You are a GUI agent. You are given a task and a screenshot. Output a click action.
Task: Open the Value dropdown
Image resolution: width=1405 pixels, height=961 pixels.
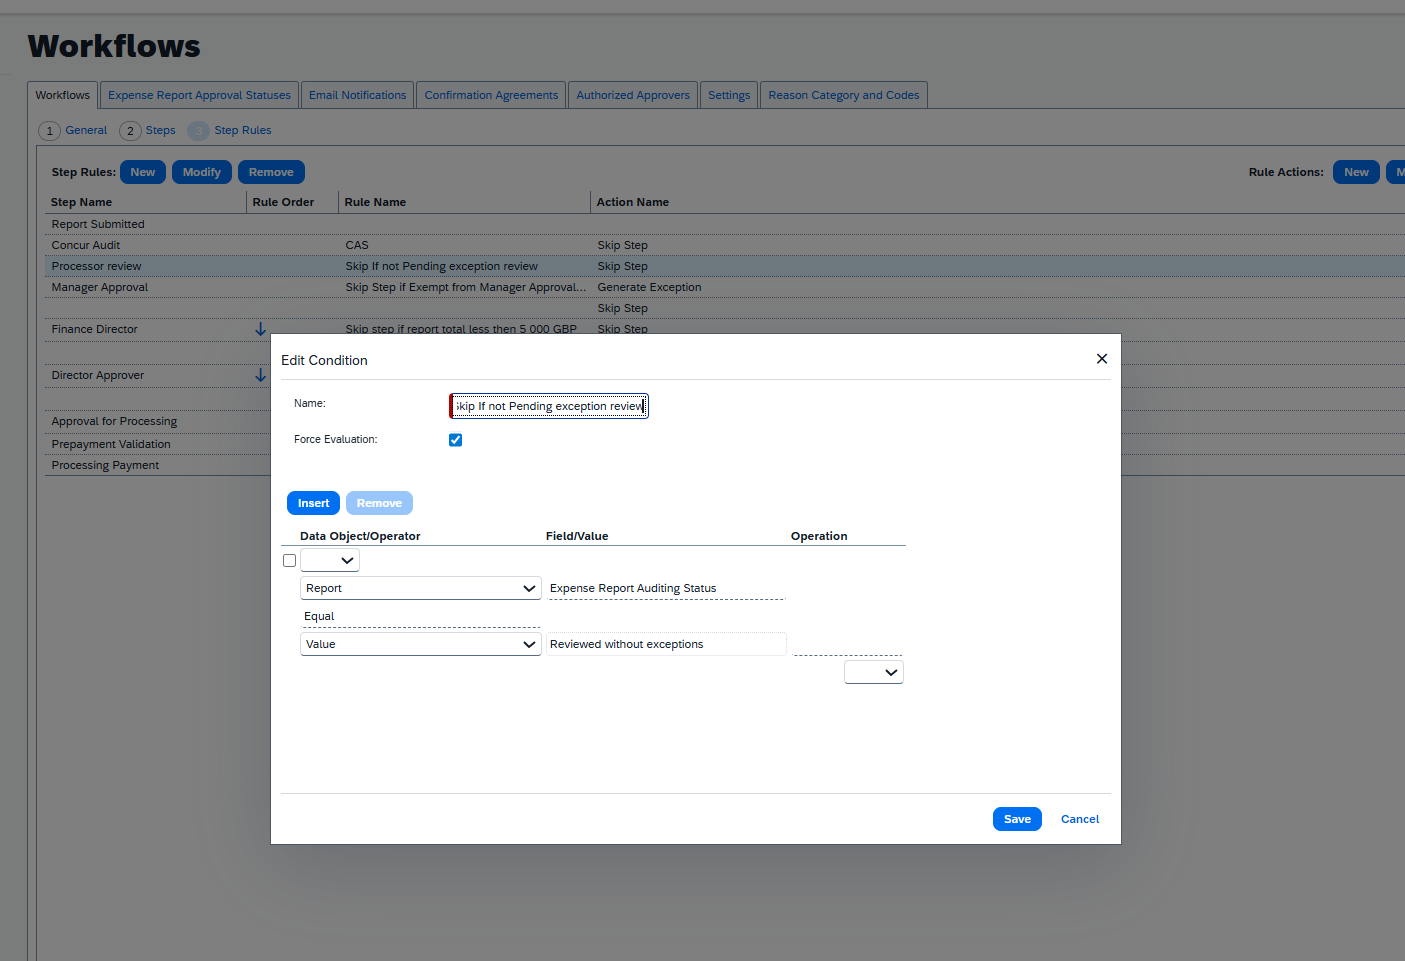(420, 645)
